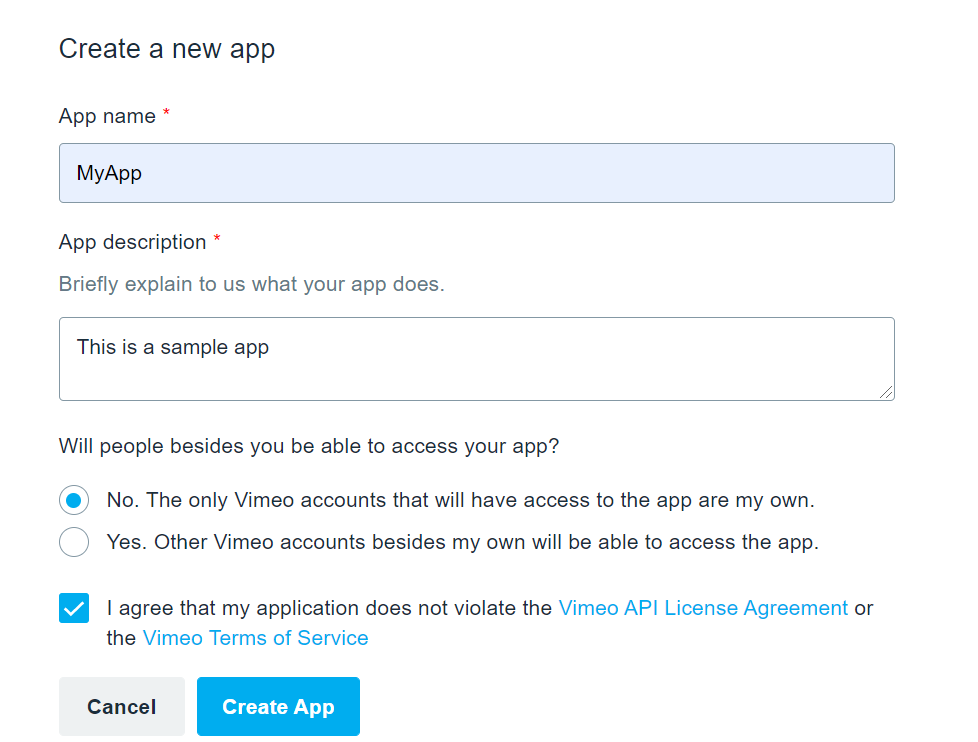This screenshot has width=978, height=742.
Task: Select the 'Yes' radio button for other accounts
Action: click(x=74, y=542)
